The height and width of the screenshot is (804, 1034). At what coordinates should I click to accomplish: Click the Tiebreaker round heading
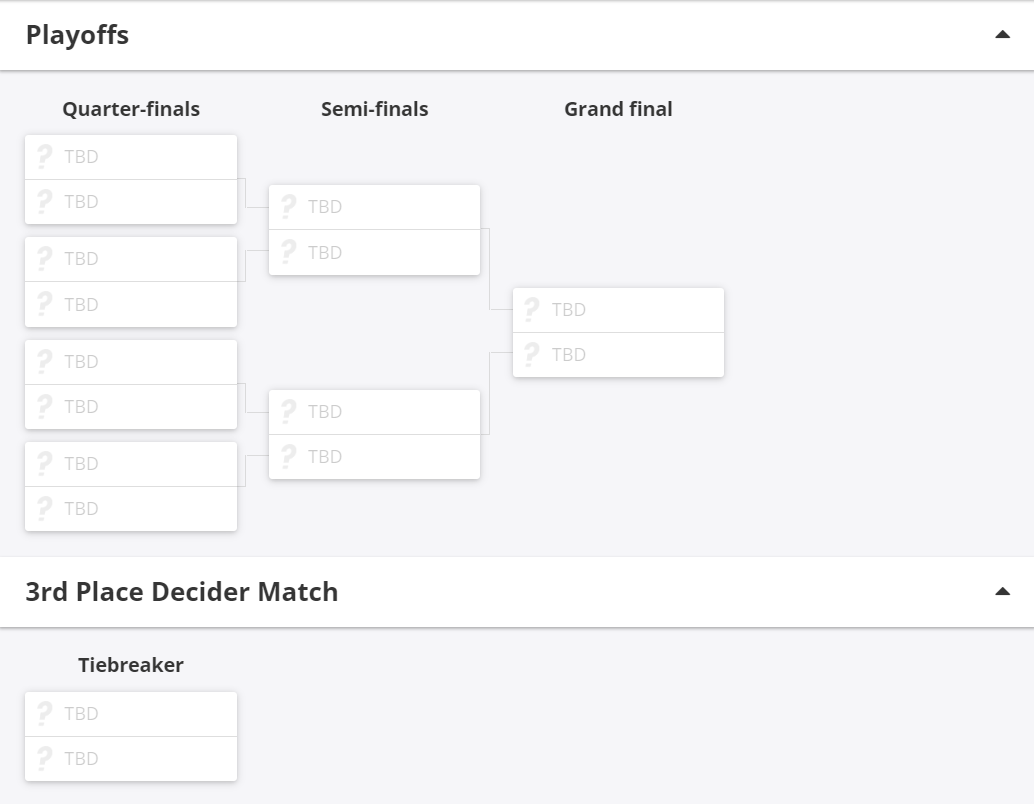tap(131, 665)
